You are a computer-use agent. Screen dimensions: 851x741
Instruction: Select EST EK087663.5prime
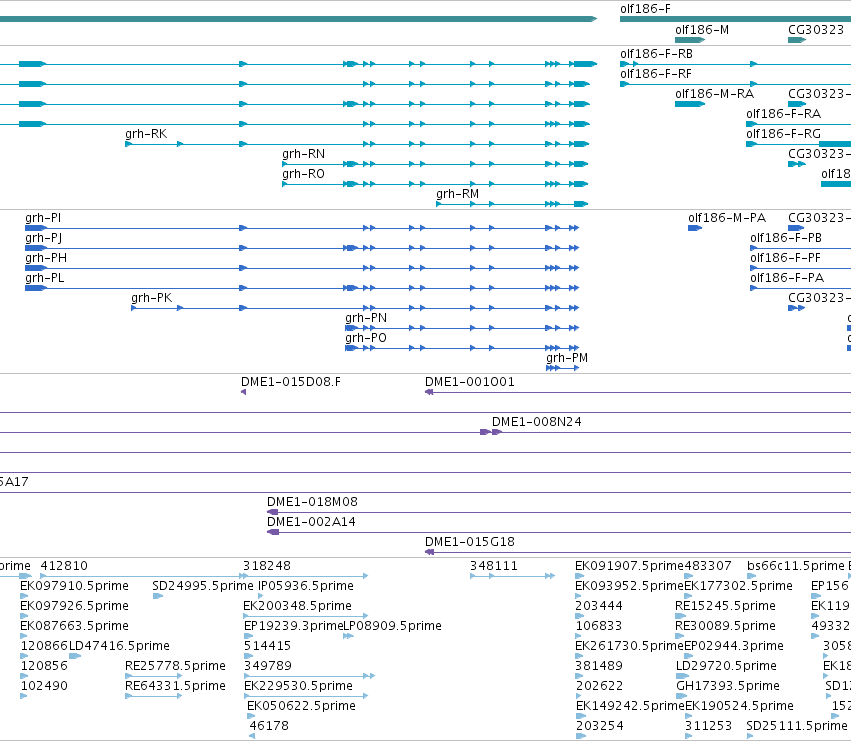point(74,626)
